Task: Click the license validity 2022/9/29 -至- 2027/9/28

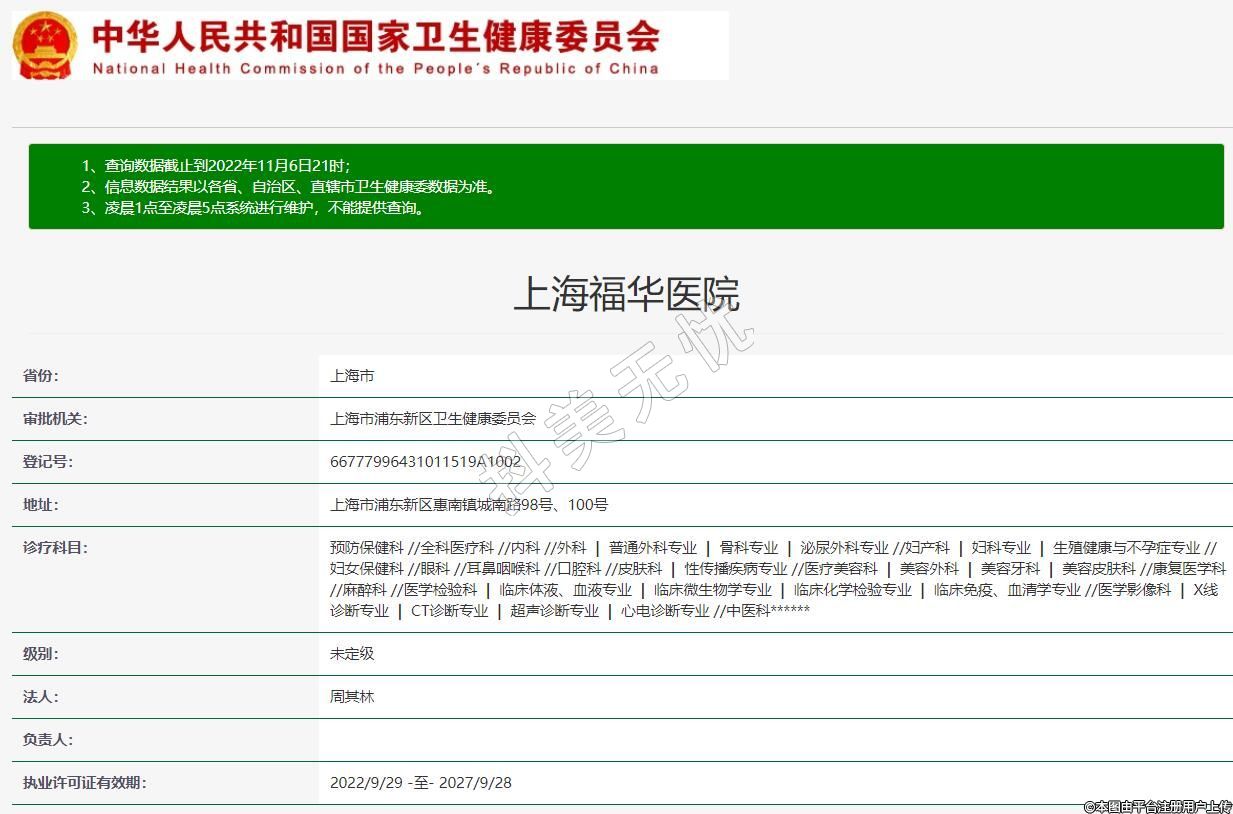Action: click(x=420, y=783)
